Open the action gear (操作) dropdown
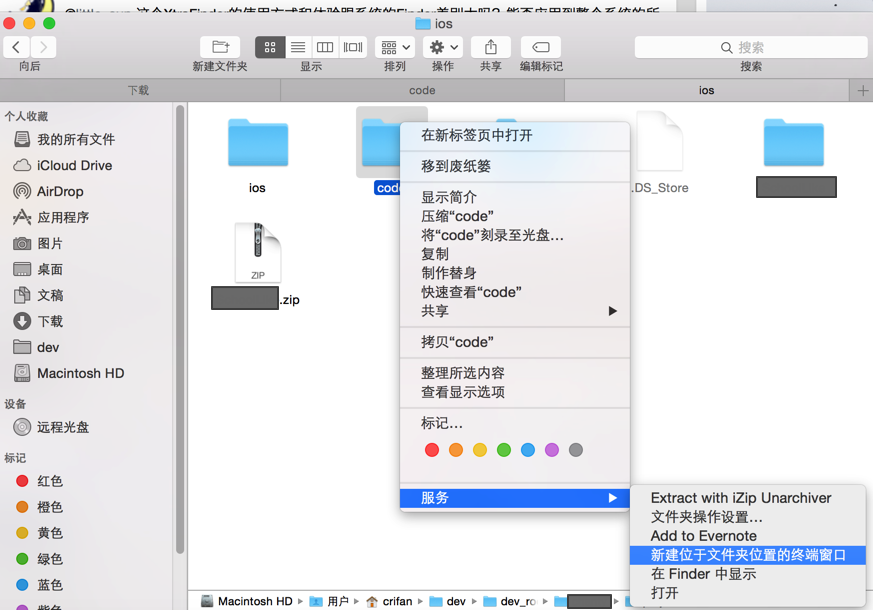This screenshot has width=873, height=610. click(x=443, y=47)
